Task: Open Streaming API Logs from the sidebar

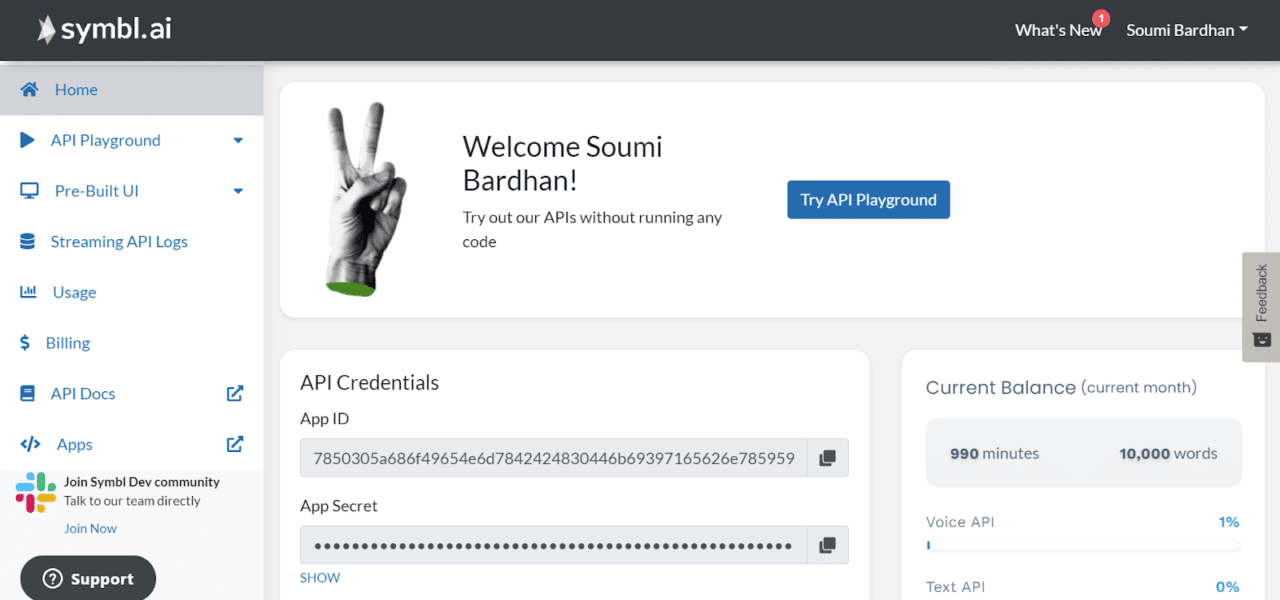Action: (x=27, y=241)
